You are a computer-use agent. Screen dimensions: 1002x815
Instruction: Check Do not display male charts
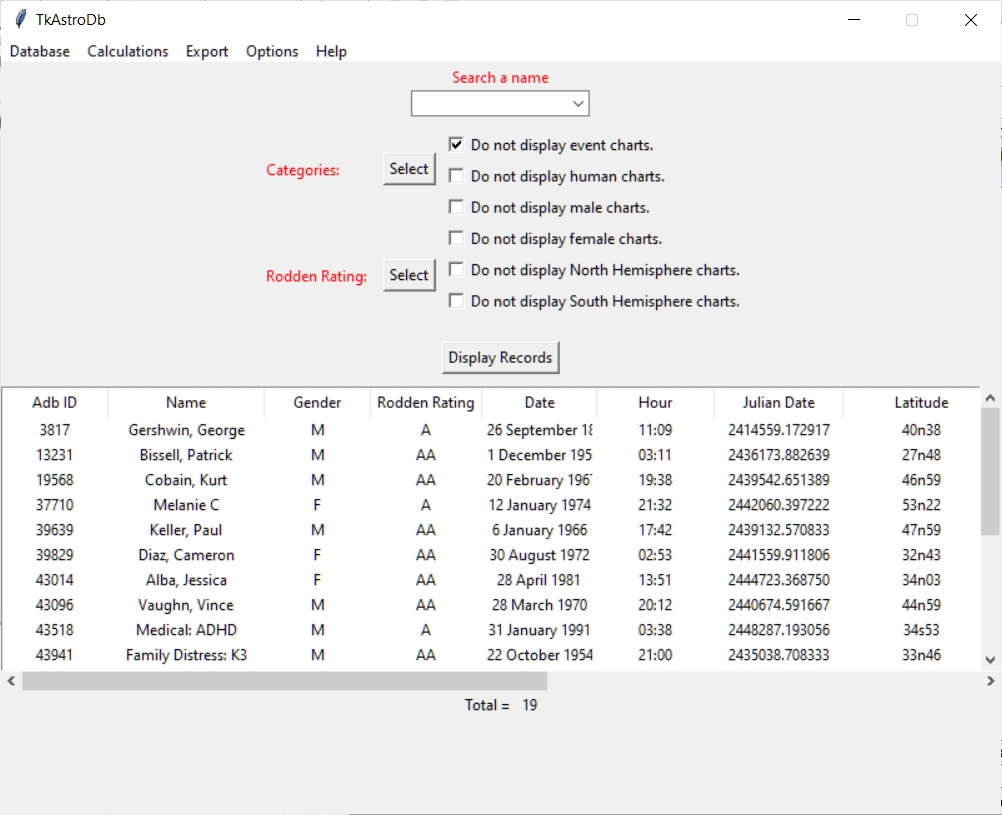456,207
